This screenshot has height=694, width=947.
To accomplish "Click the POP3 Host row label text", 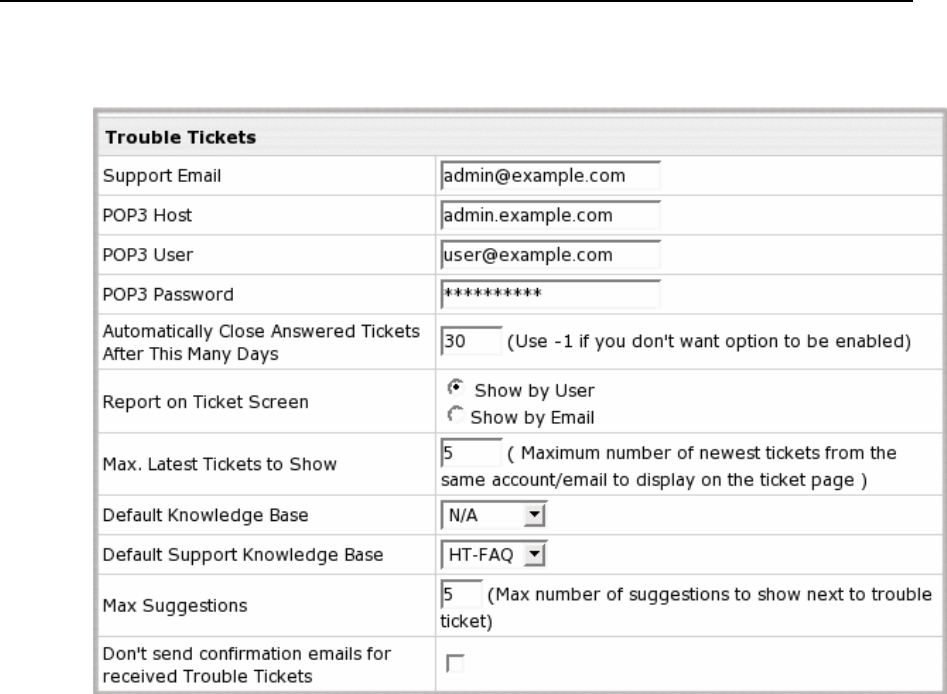I will tap(143, 216).
